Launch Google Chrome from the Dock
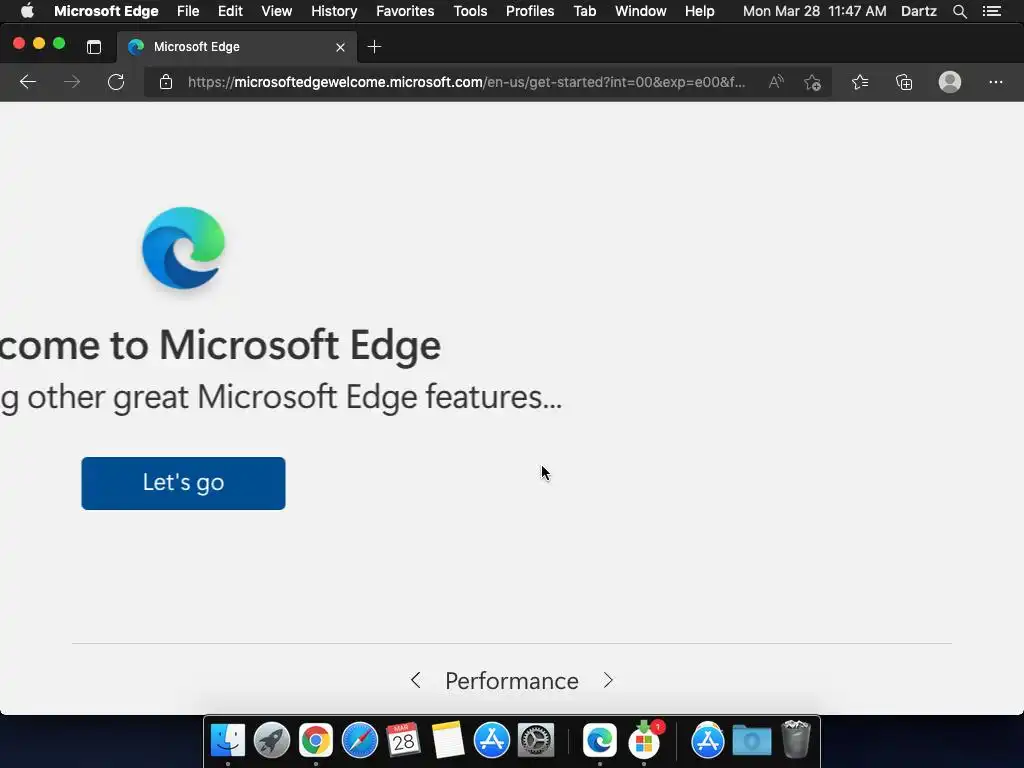Viewport: 1024px width, 768px height. (316, 741)
